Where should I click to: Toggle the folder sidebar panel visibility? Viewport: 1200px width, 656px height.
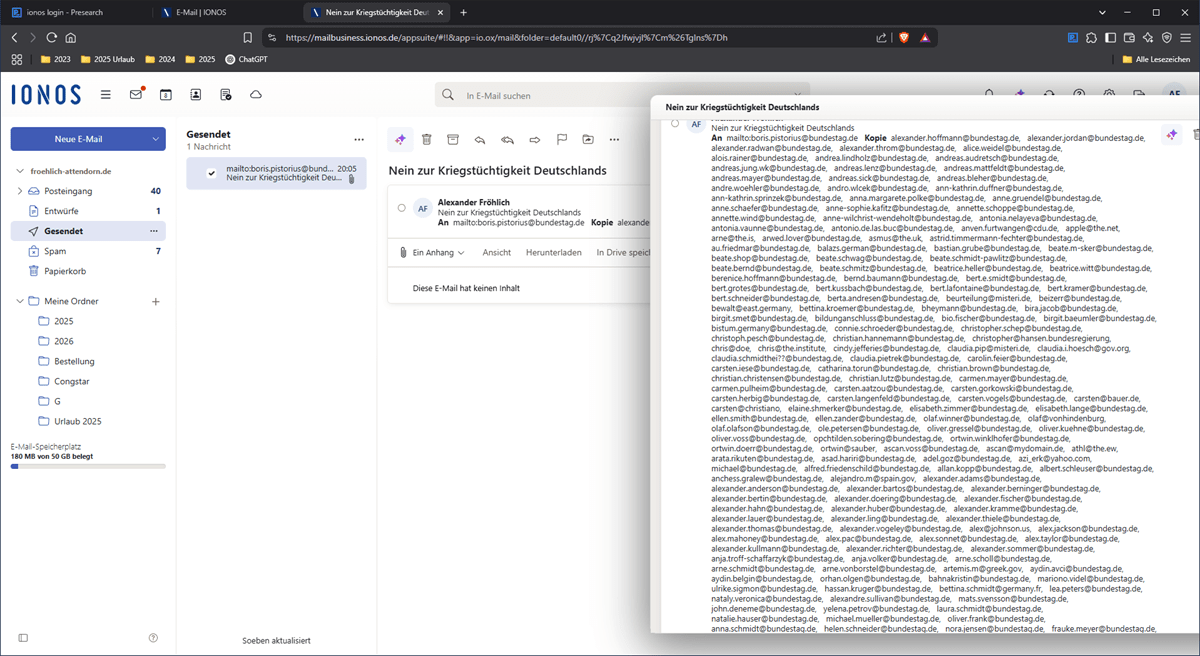click(23, 638)
